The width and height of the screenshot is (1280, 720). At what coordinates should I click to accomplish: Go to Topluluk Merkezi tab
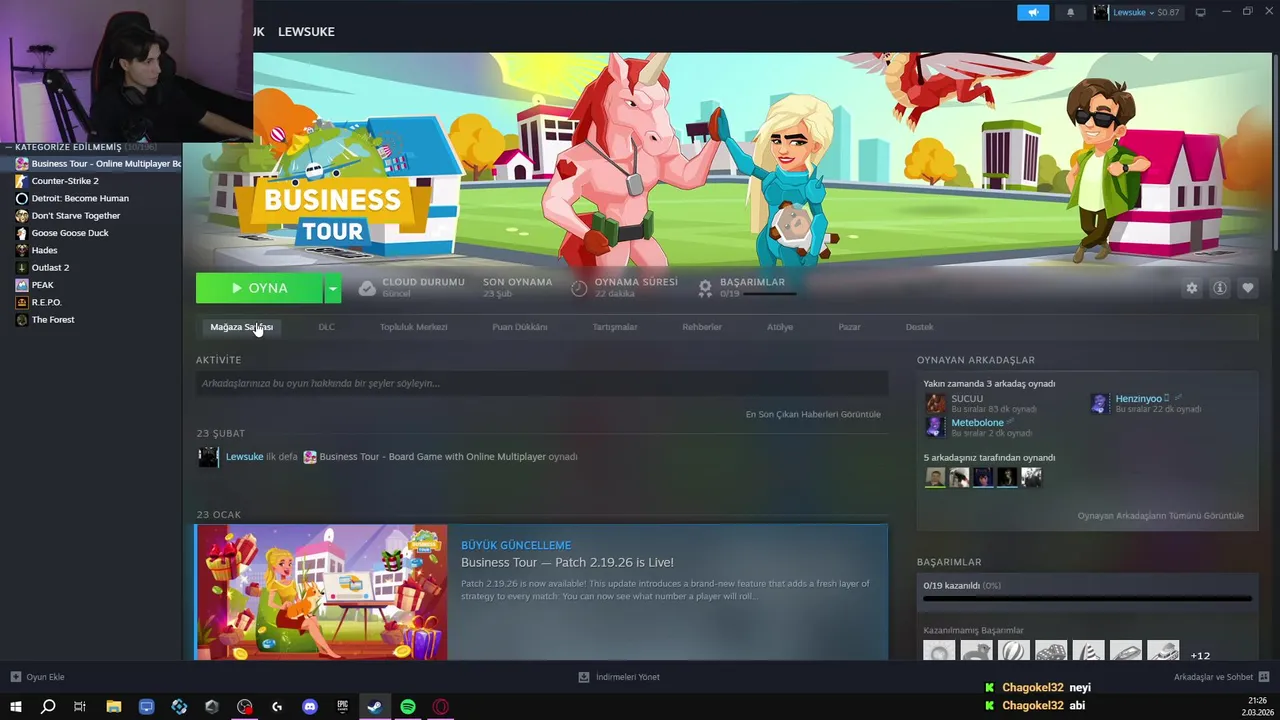coord(413,327)
